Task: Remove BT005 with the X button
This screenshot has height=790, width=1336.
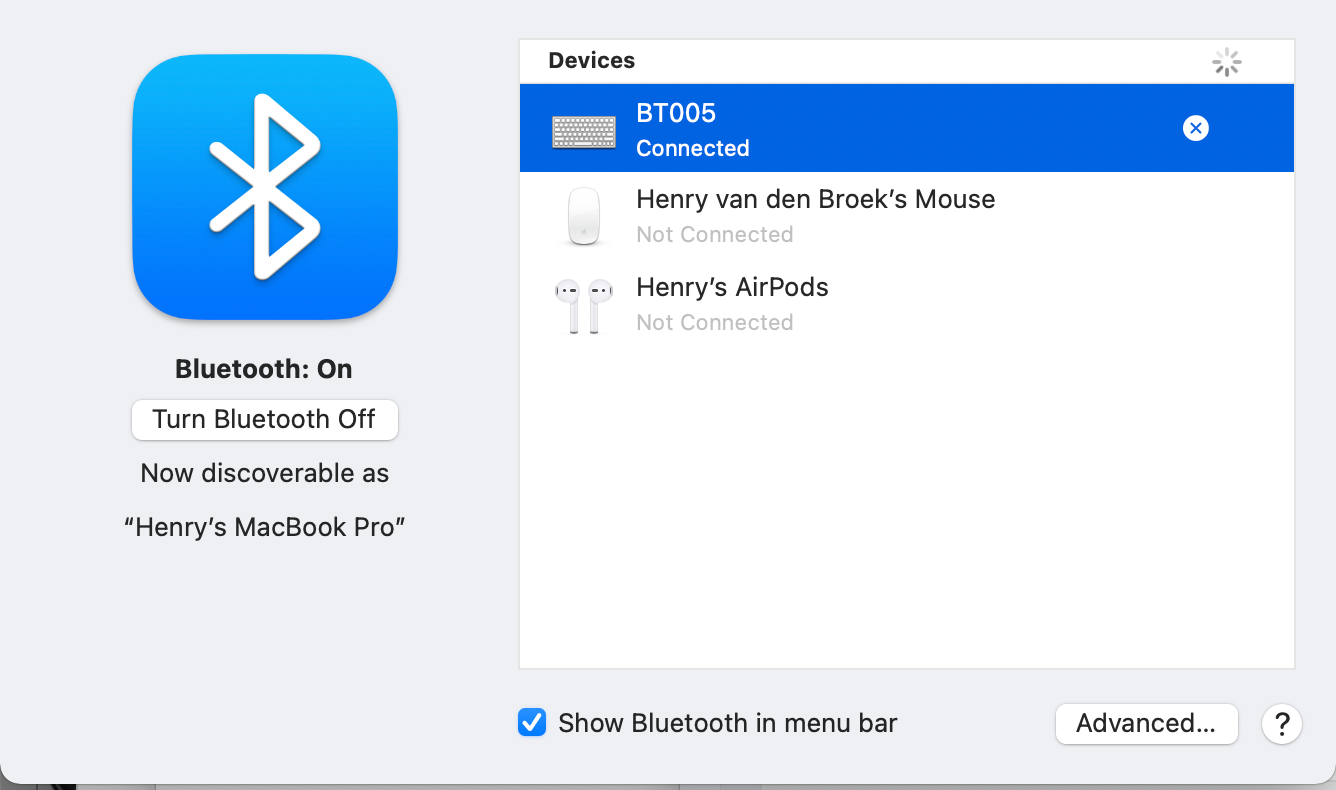Action: (x=1195, y=128)
